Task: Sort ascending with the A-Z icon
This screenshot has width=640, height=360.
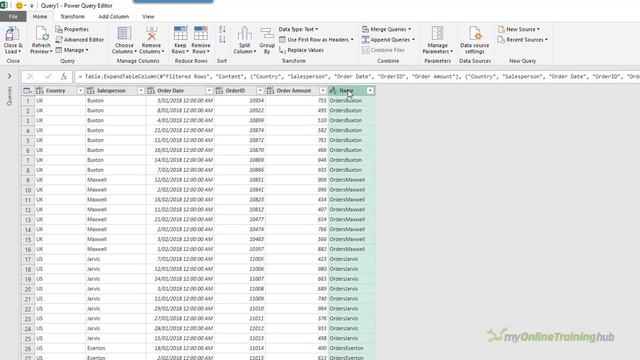Action: coord(222,29)
